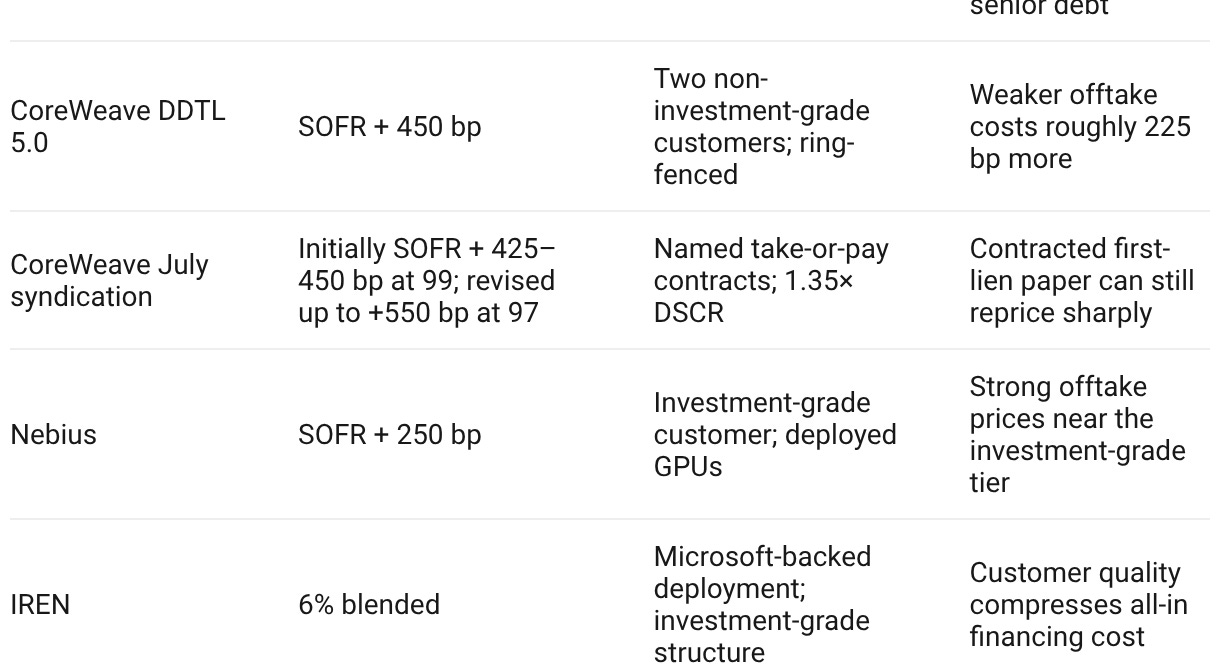Click 'Strong offtake prices near the investment-grade tier'

(1077, 434)
